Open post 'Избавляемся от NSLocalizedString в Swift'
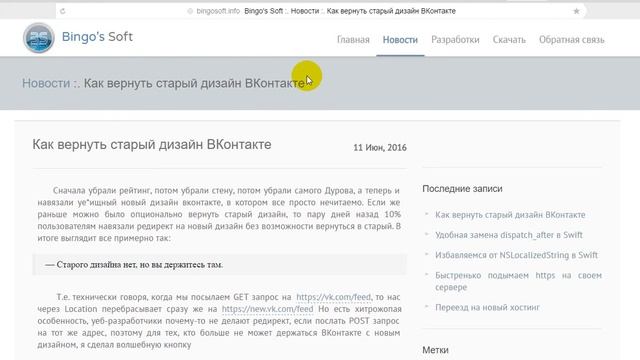The width and height of the screenshot is (640, 360). pyautogui.click(x=516, y=255)
